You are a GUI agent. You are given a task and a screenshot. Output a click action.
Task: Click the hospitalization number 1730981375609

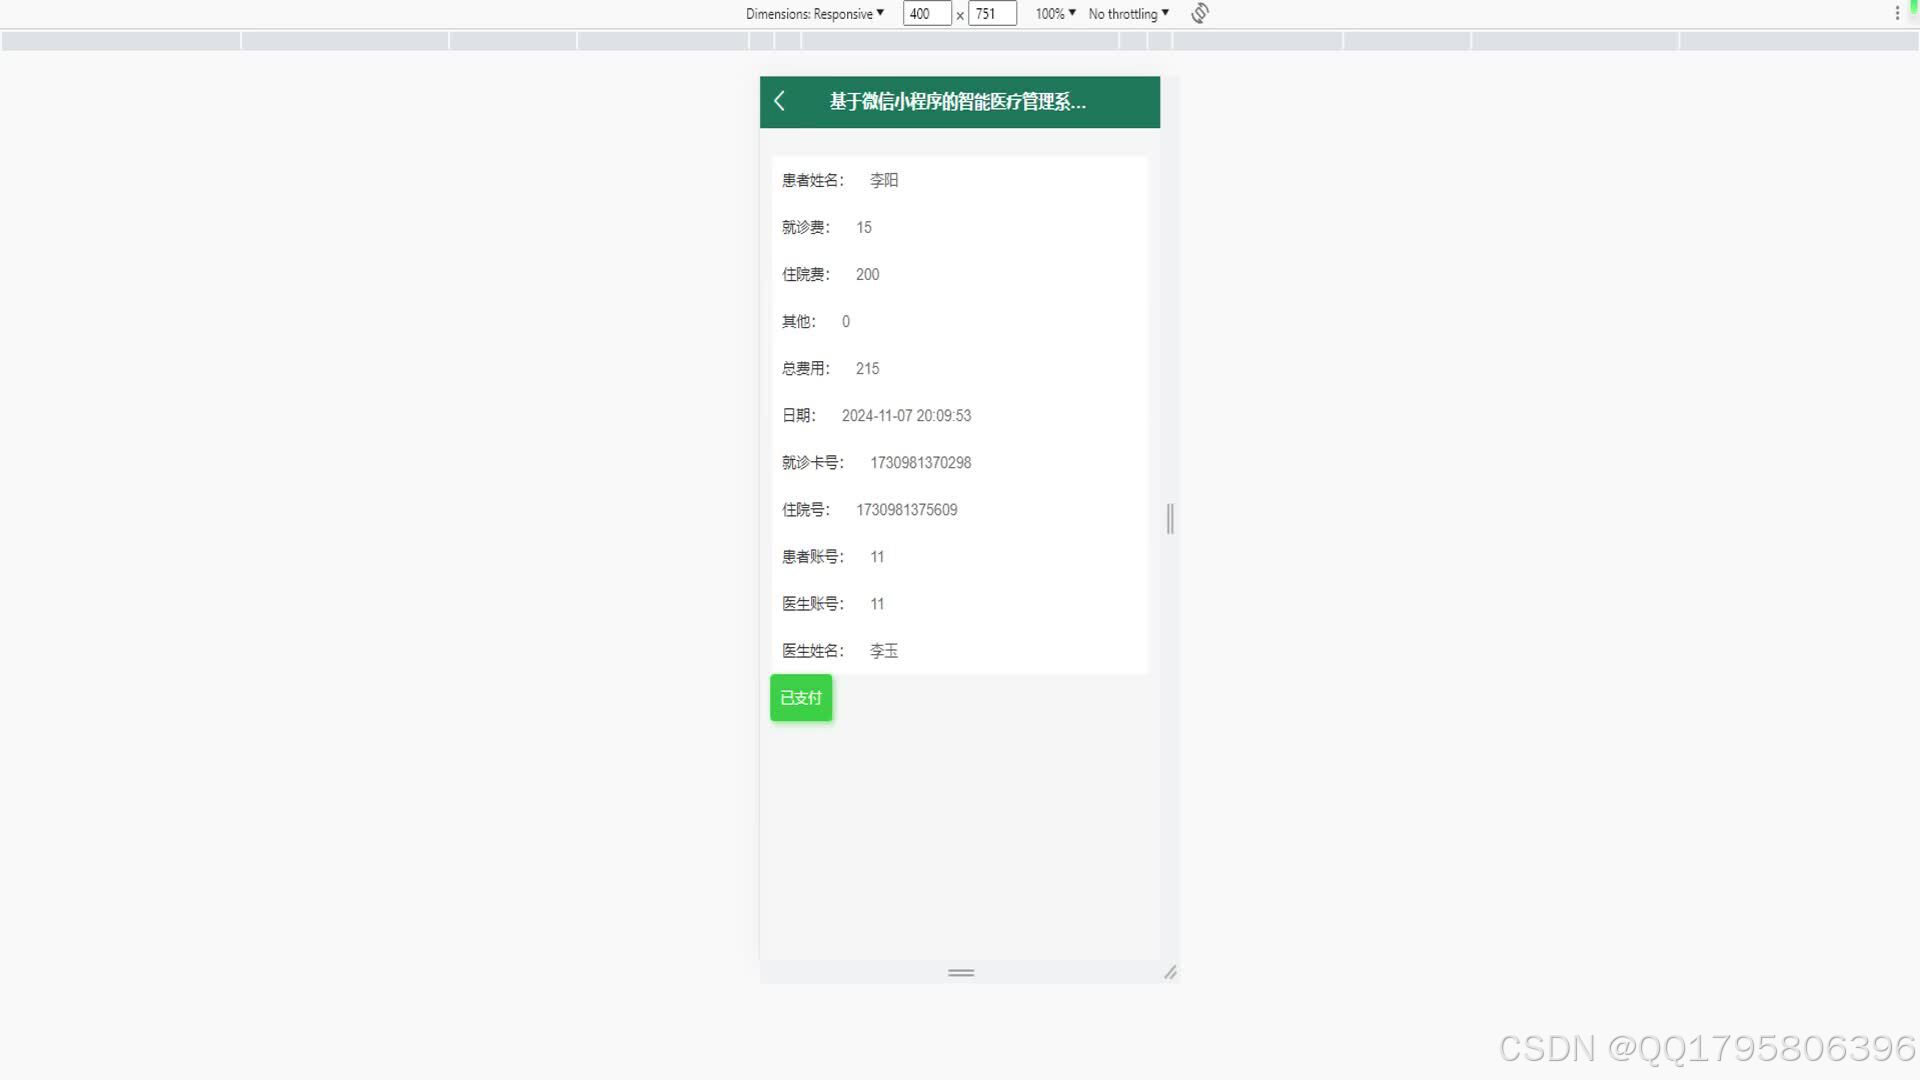tap(907, 509)
